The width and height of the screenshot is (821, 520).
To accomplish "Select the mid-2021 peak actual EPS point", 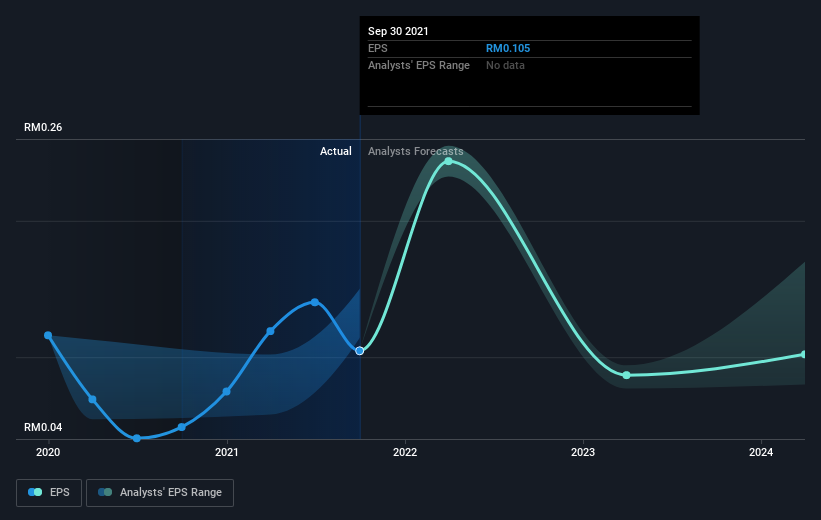I will (x=315, y=302).
